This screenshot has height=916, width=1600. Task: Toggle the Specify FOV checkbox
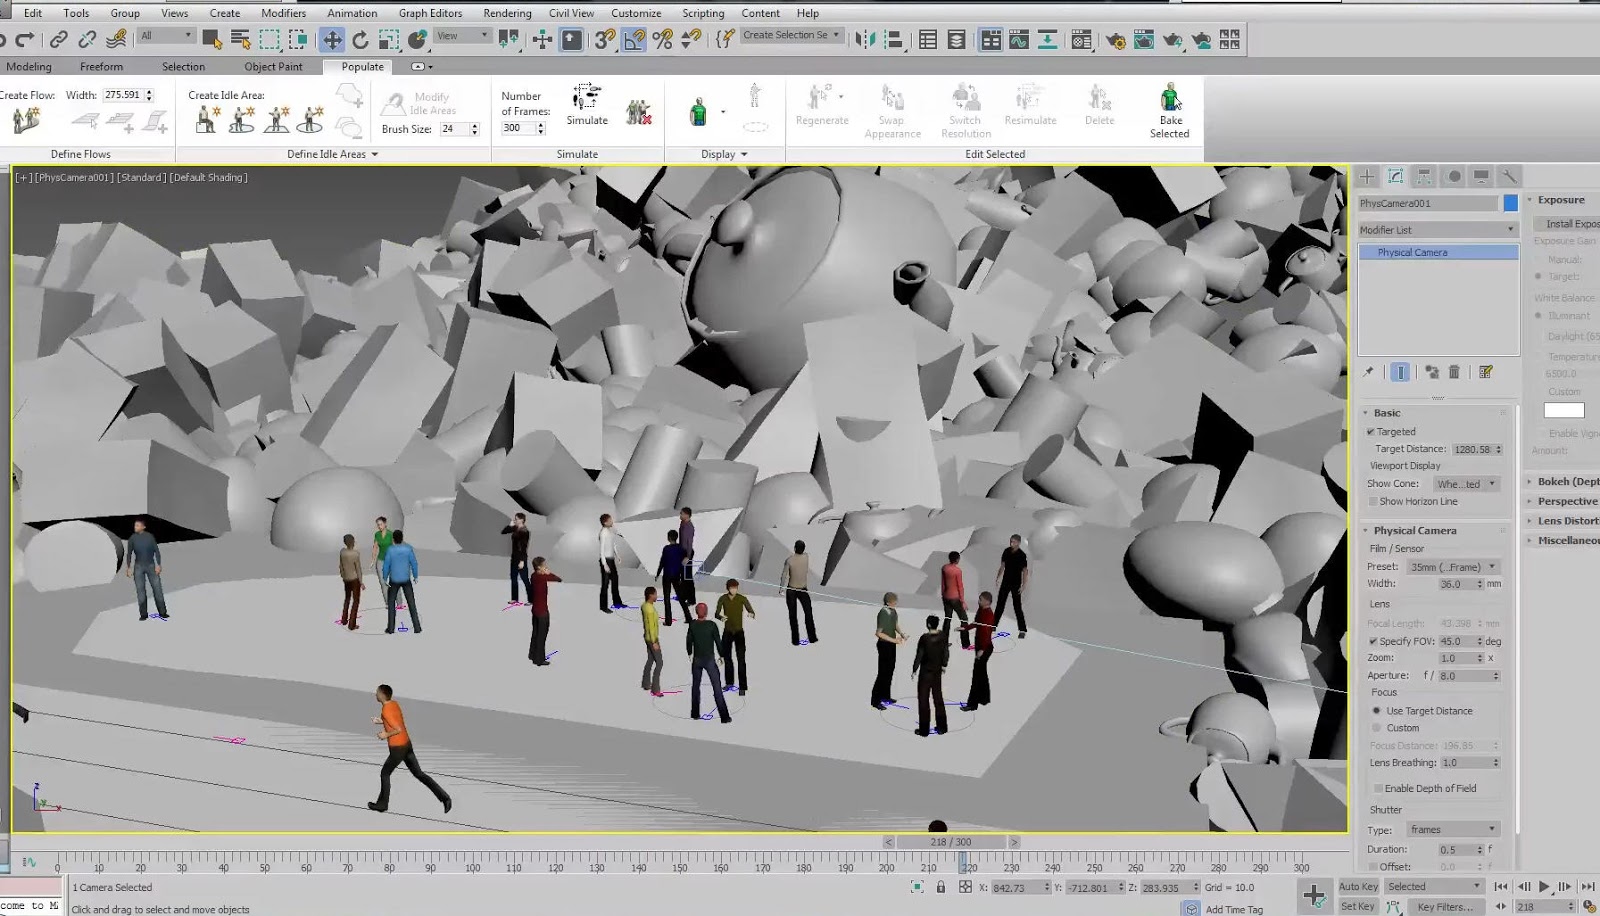[1373, 641]
